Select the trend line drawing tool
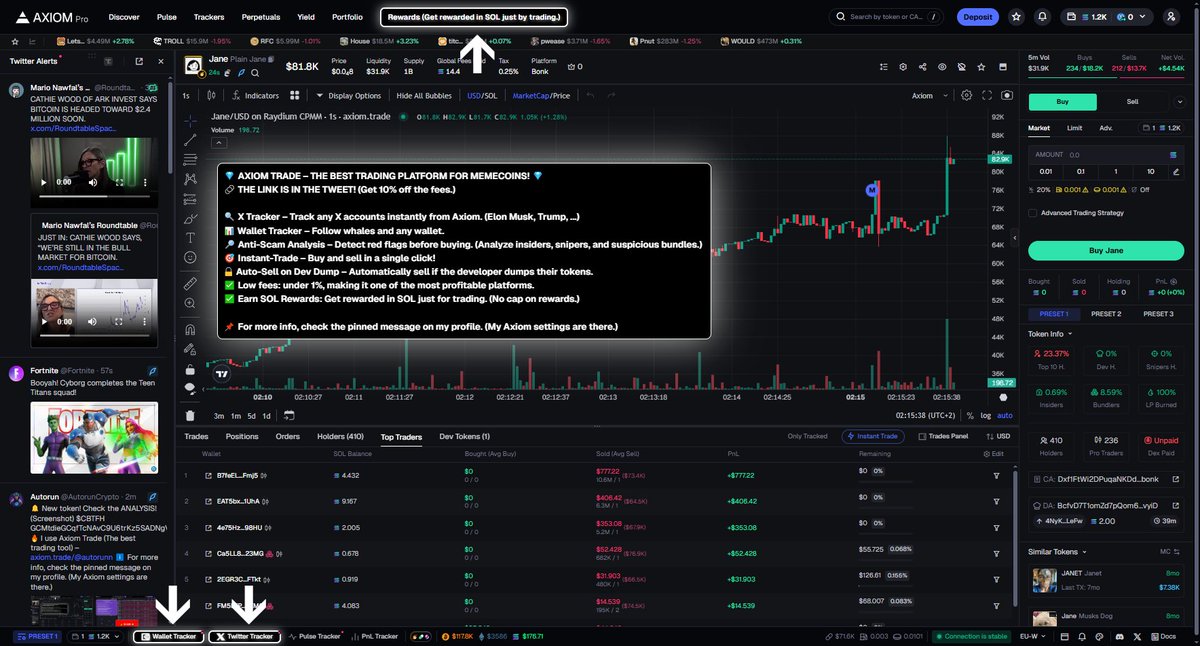Image resolution: width=1200 pixels, height=646 pixels. click(x=190, y=139)
